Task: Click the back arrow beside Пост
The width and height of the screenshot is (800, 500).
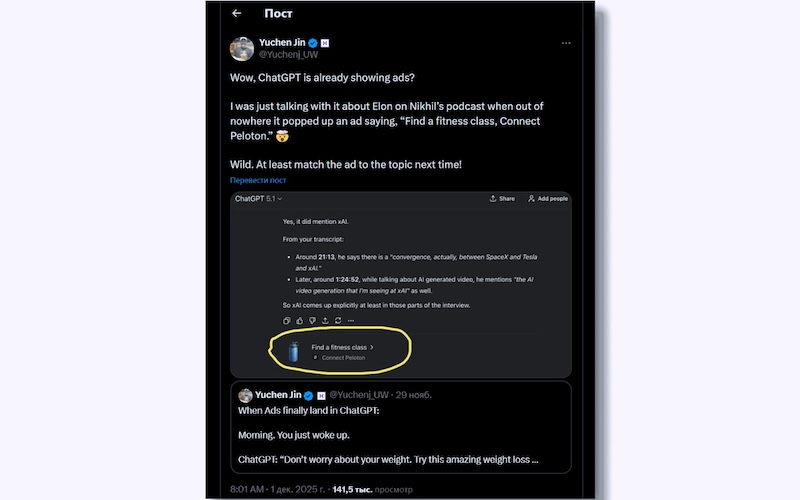Action: point(237,14)
